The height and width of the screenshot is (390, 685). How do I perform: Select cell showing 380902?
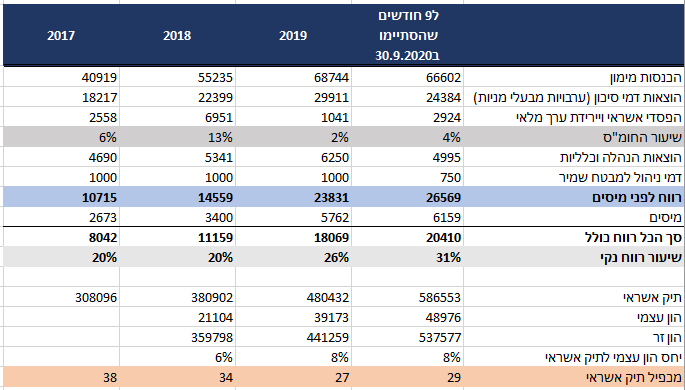coord(212,298)
